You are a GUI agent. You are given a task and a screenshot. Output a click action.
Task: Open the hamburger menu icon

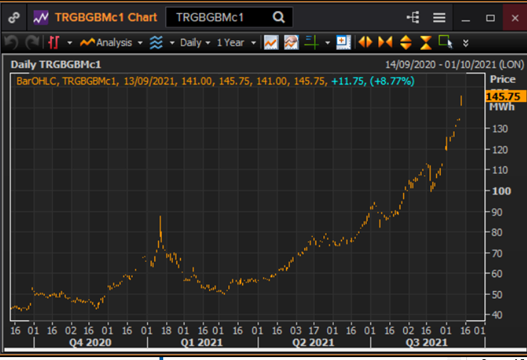point(439,17)
